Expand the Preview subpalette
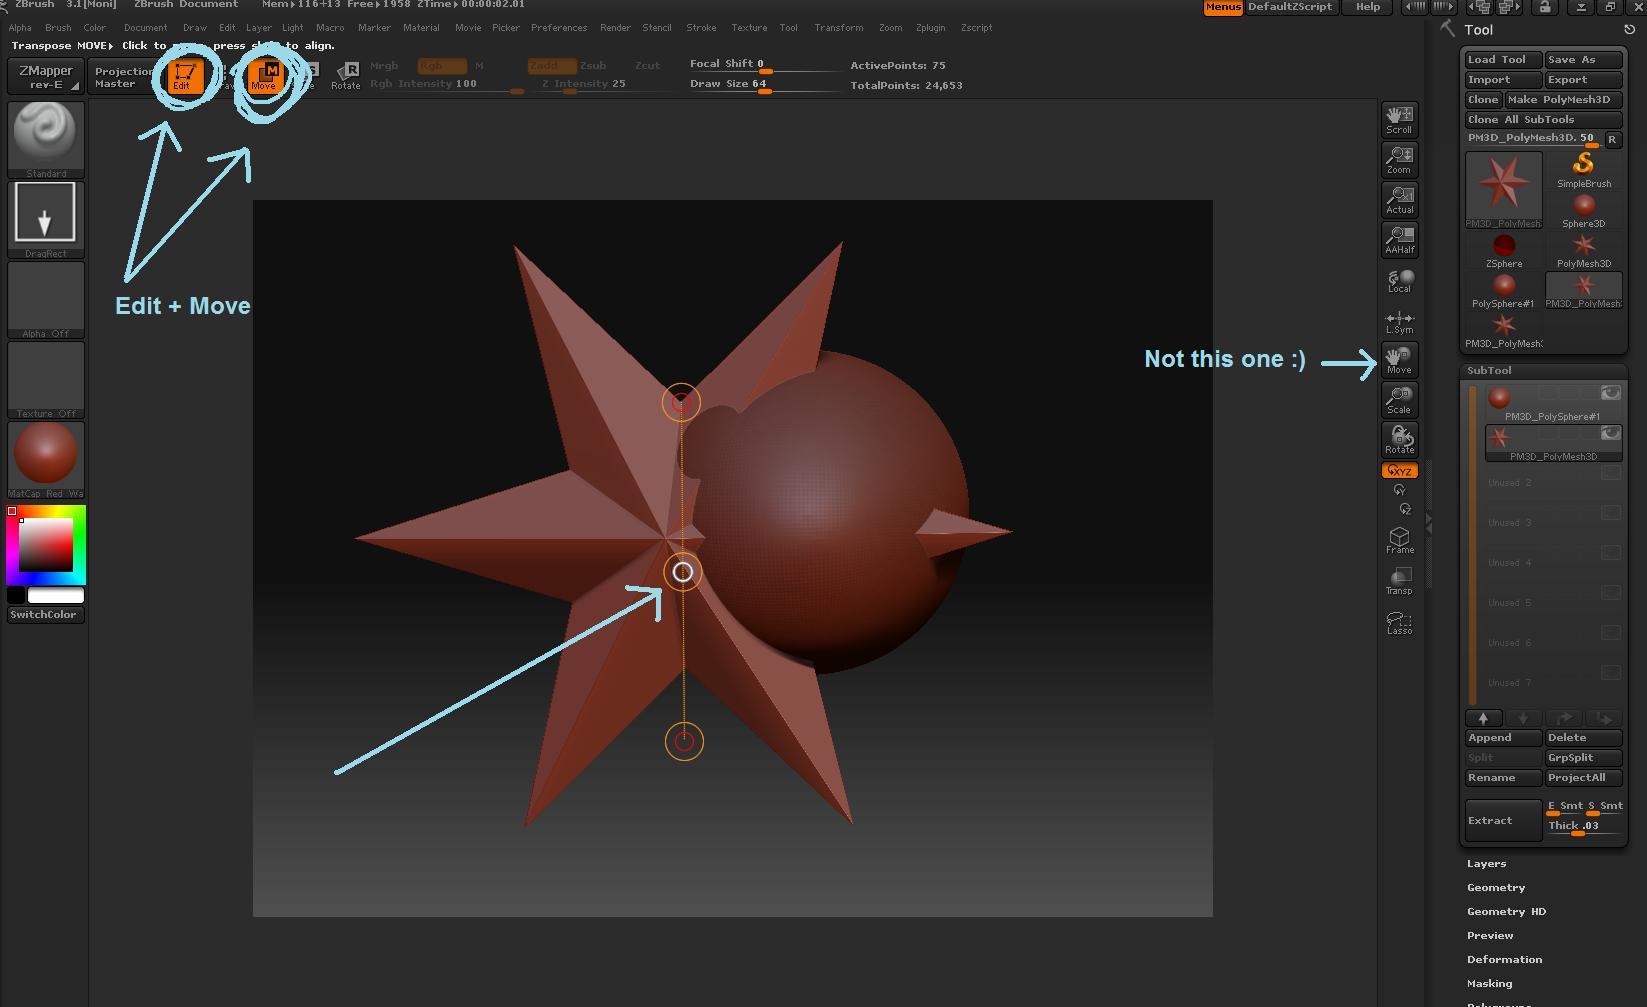This screenshot has width=1647, height=1007. pos(1490,936)
